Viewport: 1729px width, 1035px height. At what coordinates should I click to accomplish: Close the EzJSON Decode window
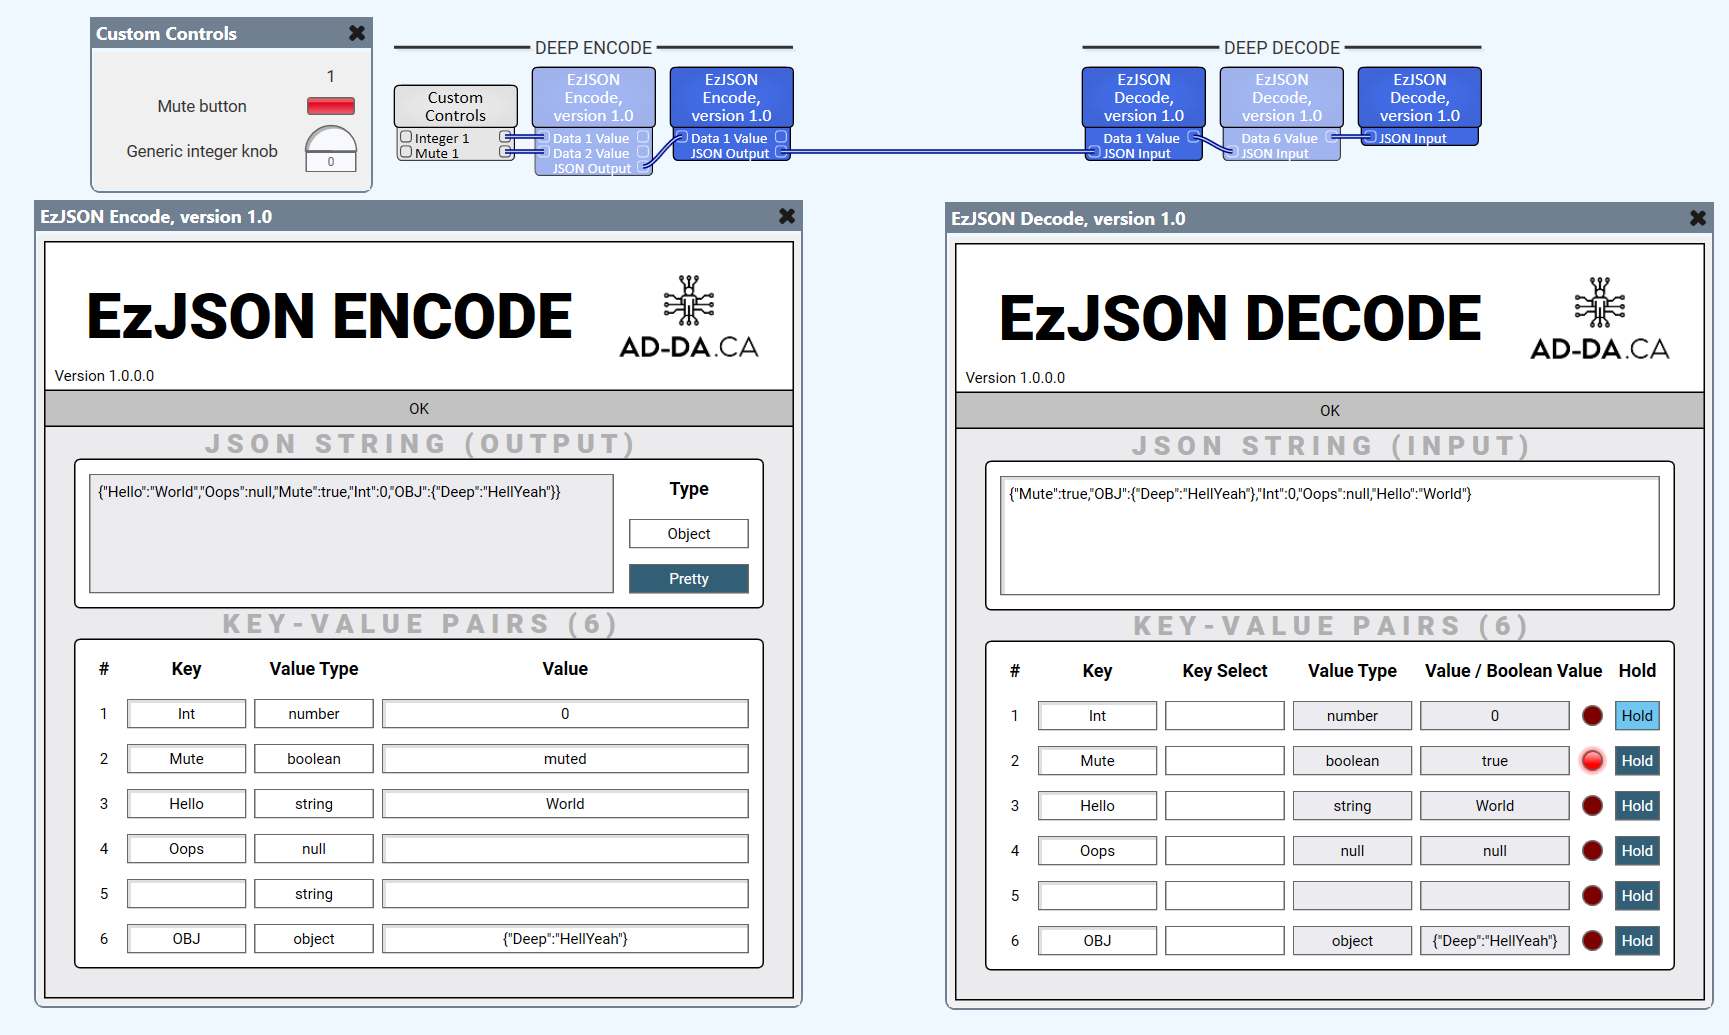tap(1698, 218)
